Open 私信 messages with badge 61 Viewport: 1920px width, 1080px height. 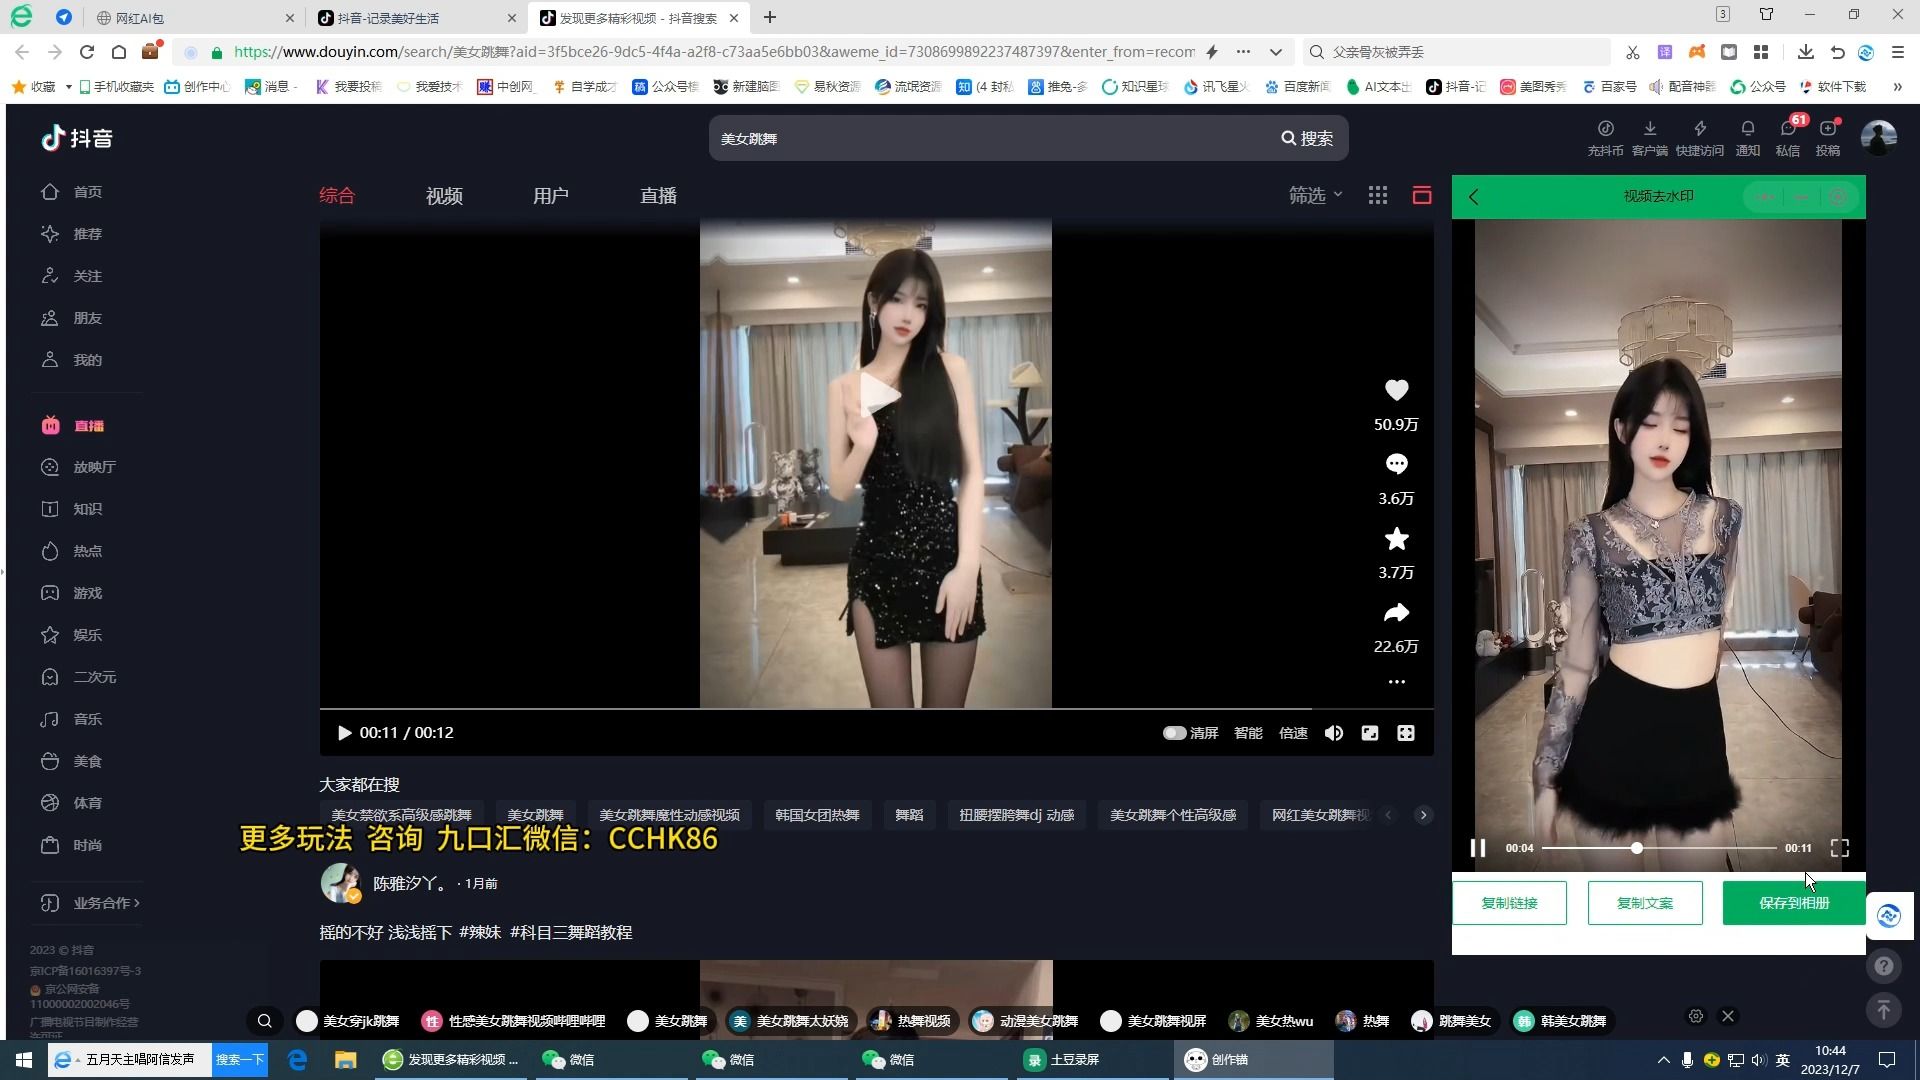1788,138
